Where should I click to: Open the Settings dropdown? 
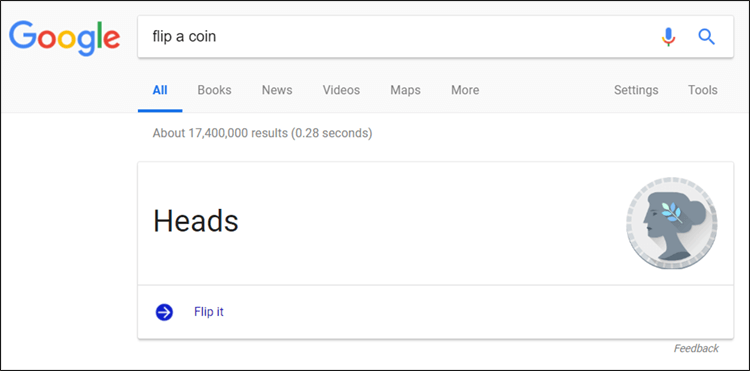point(636,90)
